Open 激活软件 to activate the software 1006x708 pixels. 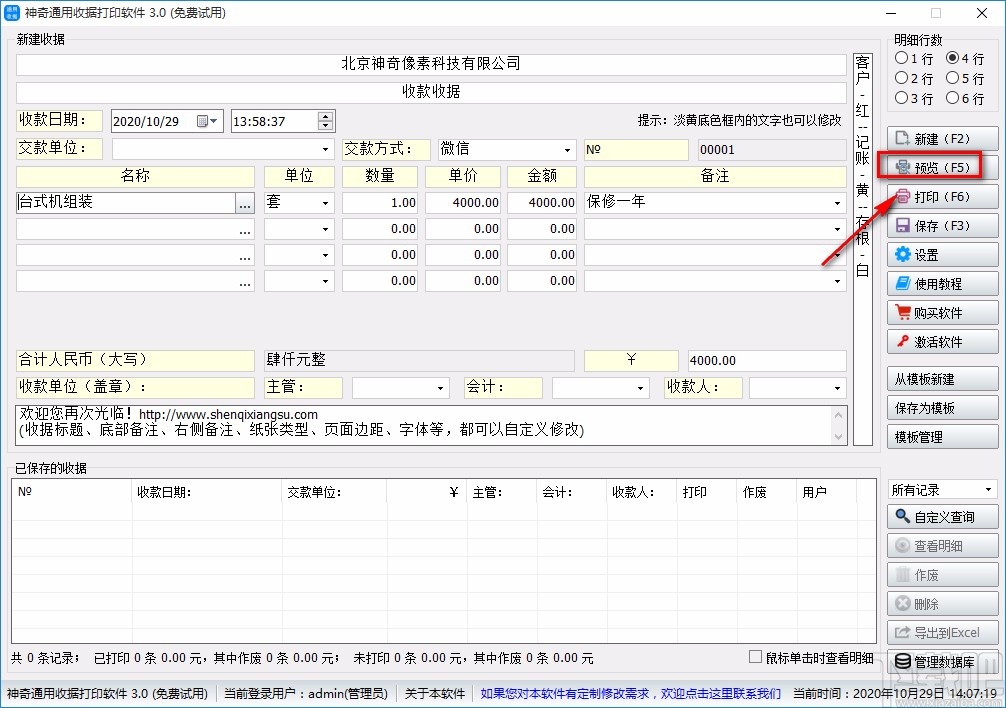pyautogui.click(x=941, y=341)
